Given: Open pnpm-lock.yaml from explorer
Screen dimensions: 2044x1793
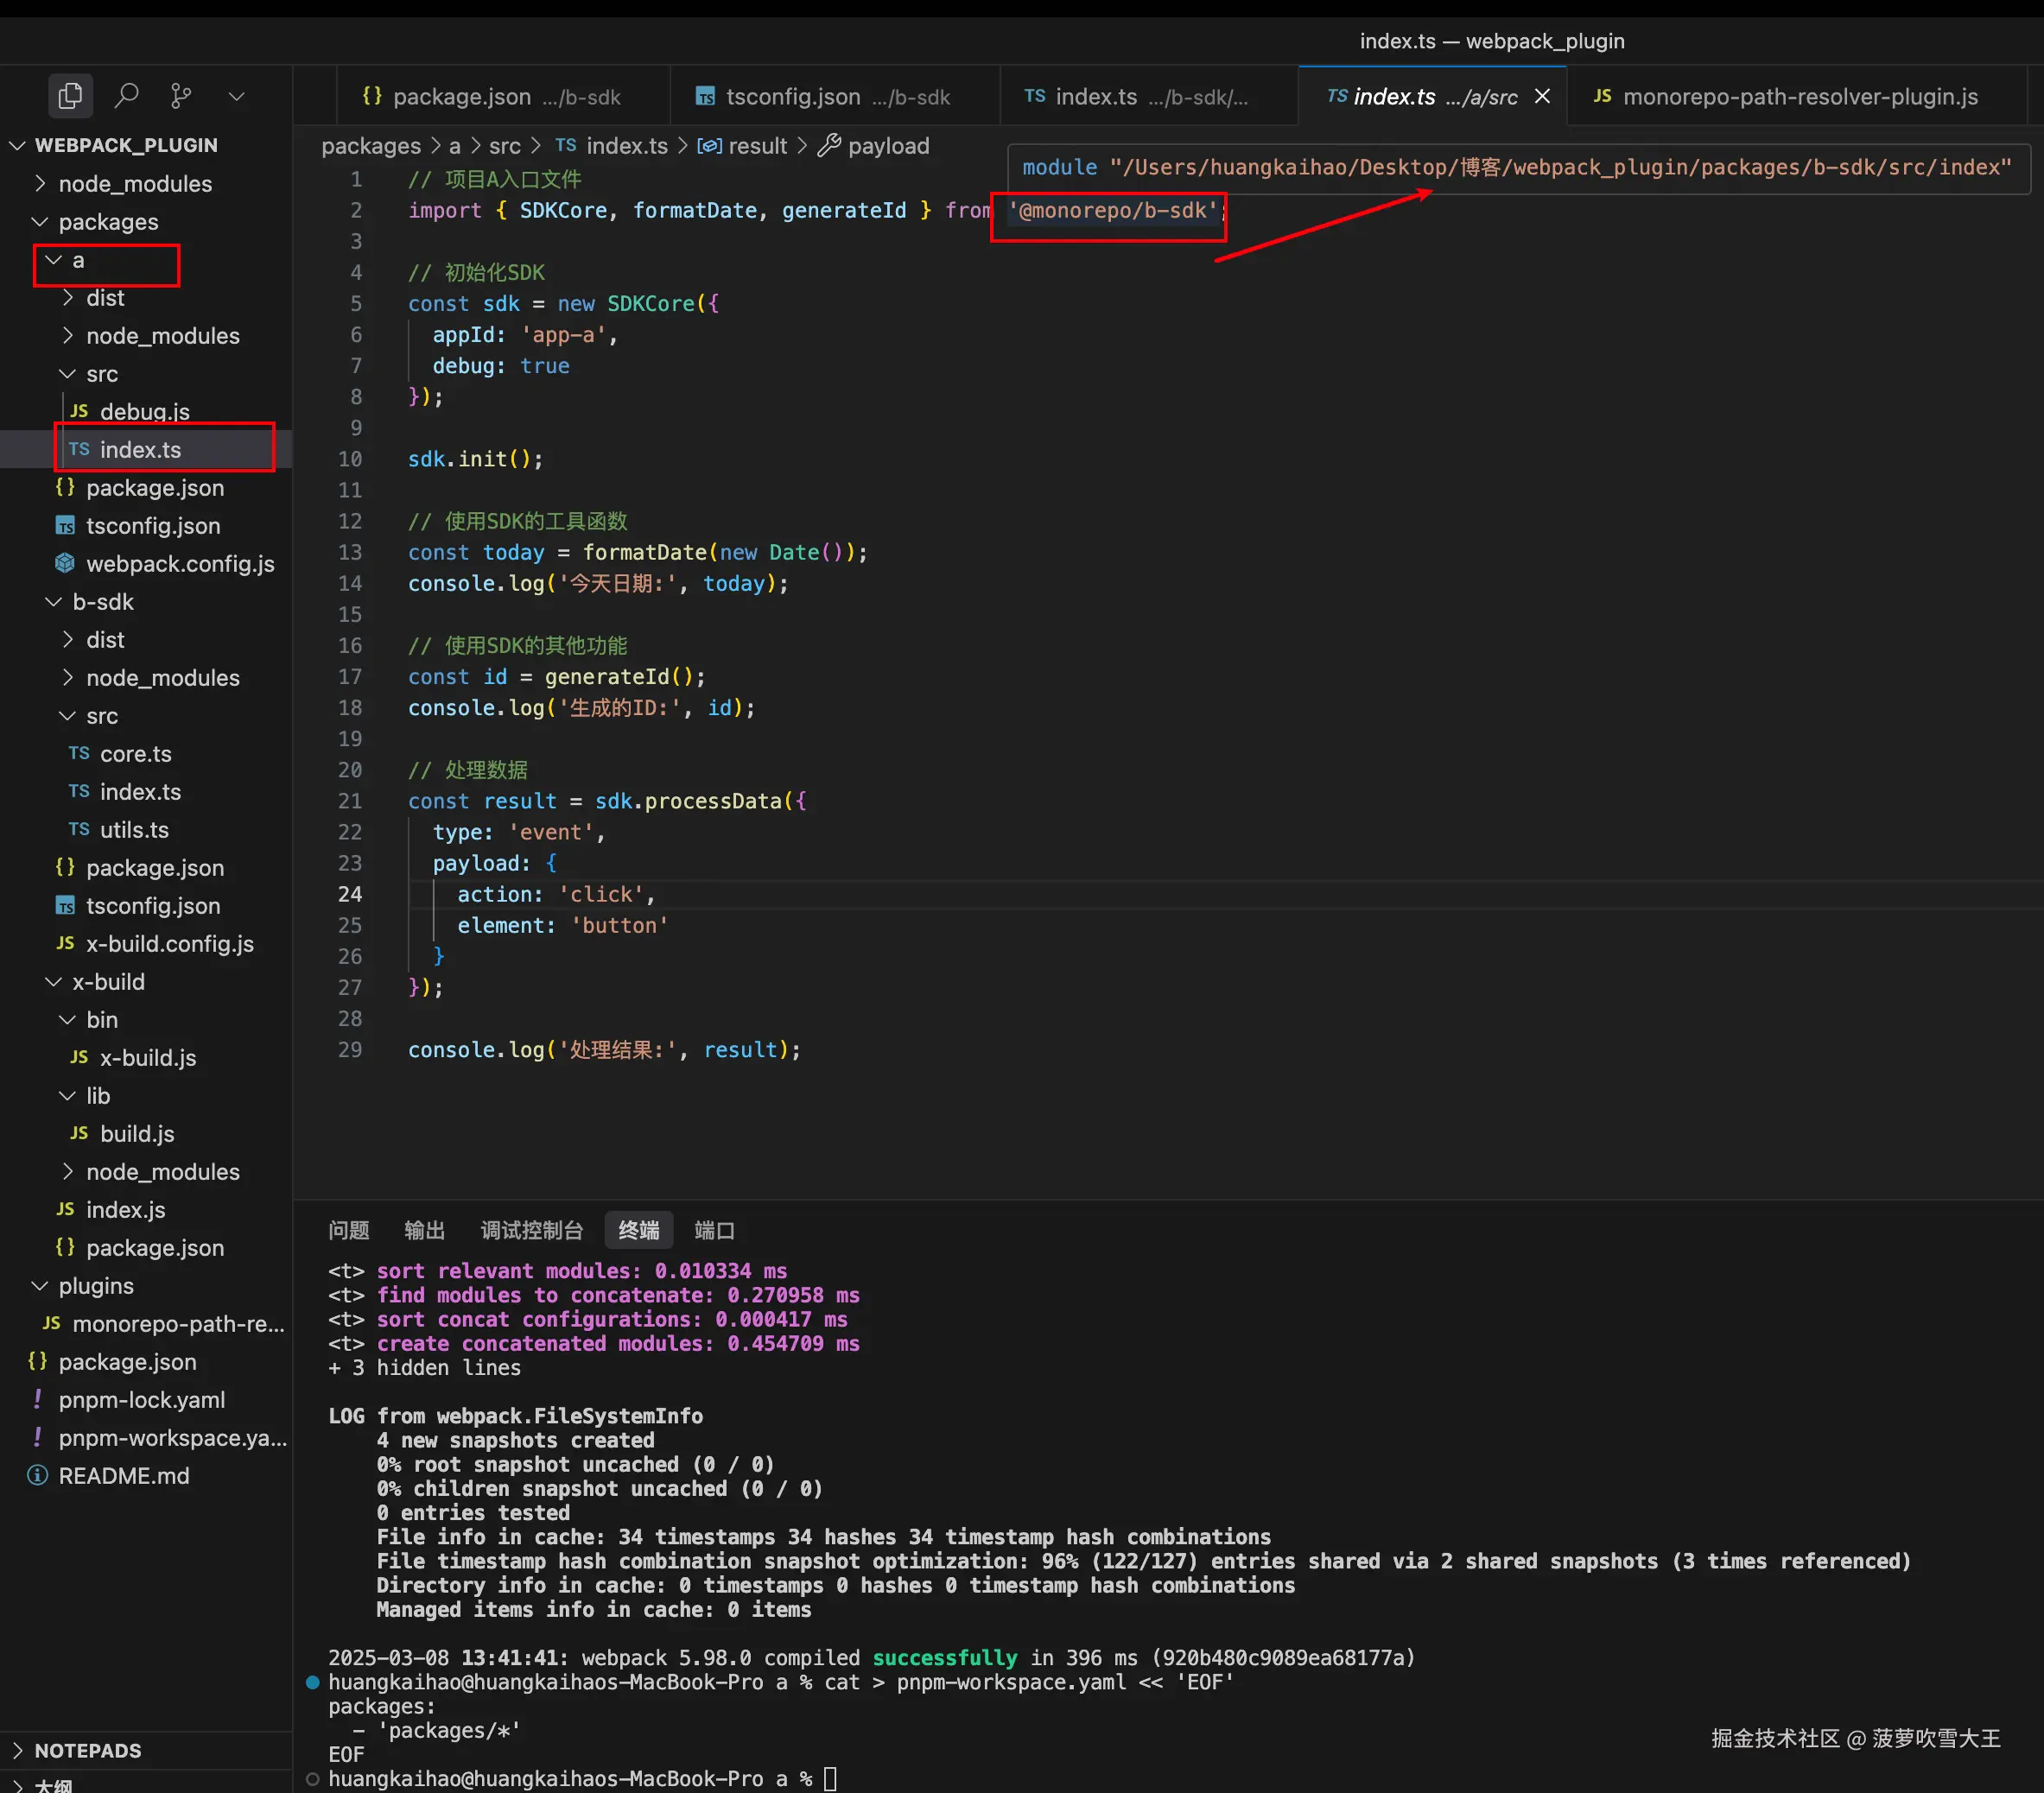Looking at the screenshot, I should 141,1400.
